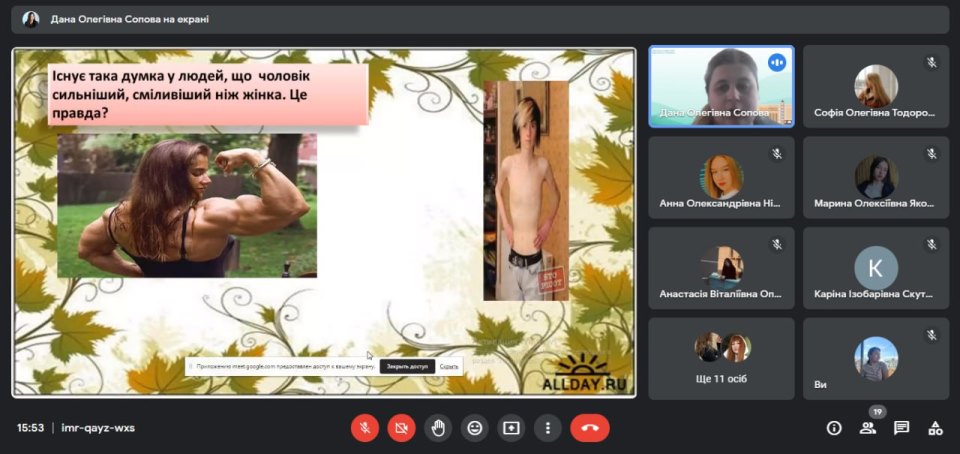Turn on the camera
The width and height of the screenshot is (960, 454).
(x=401, y=428)
